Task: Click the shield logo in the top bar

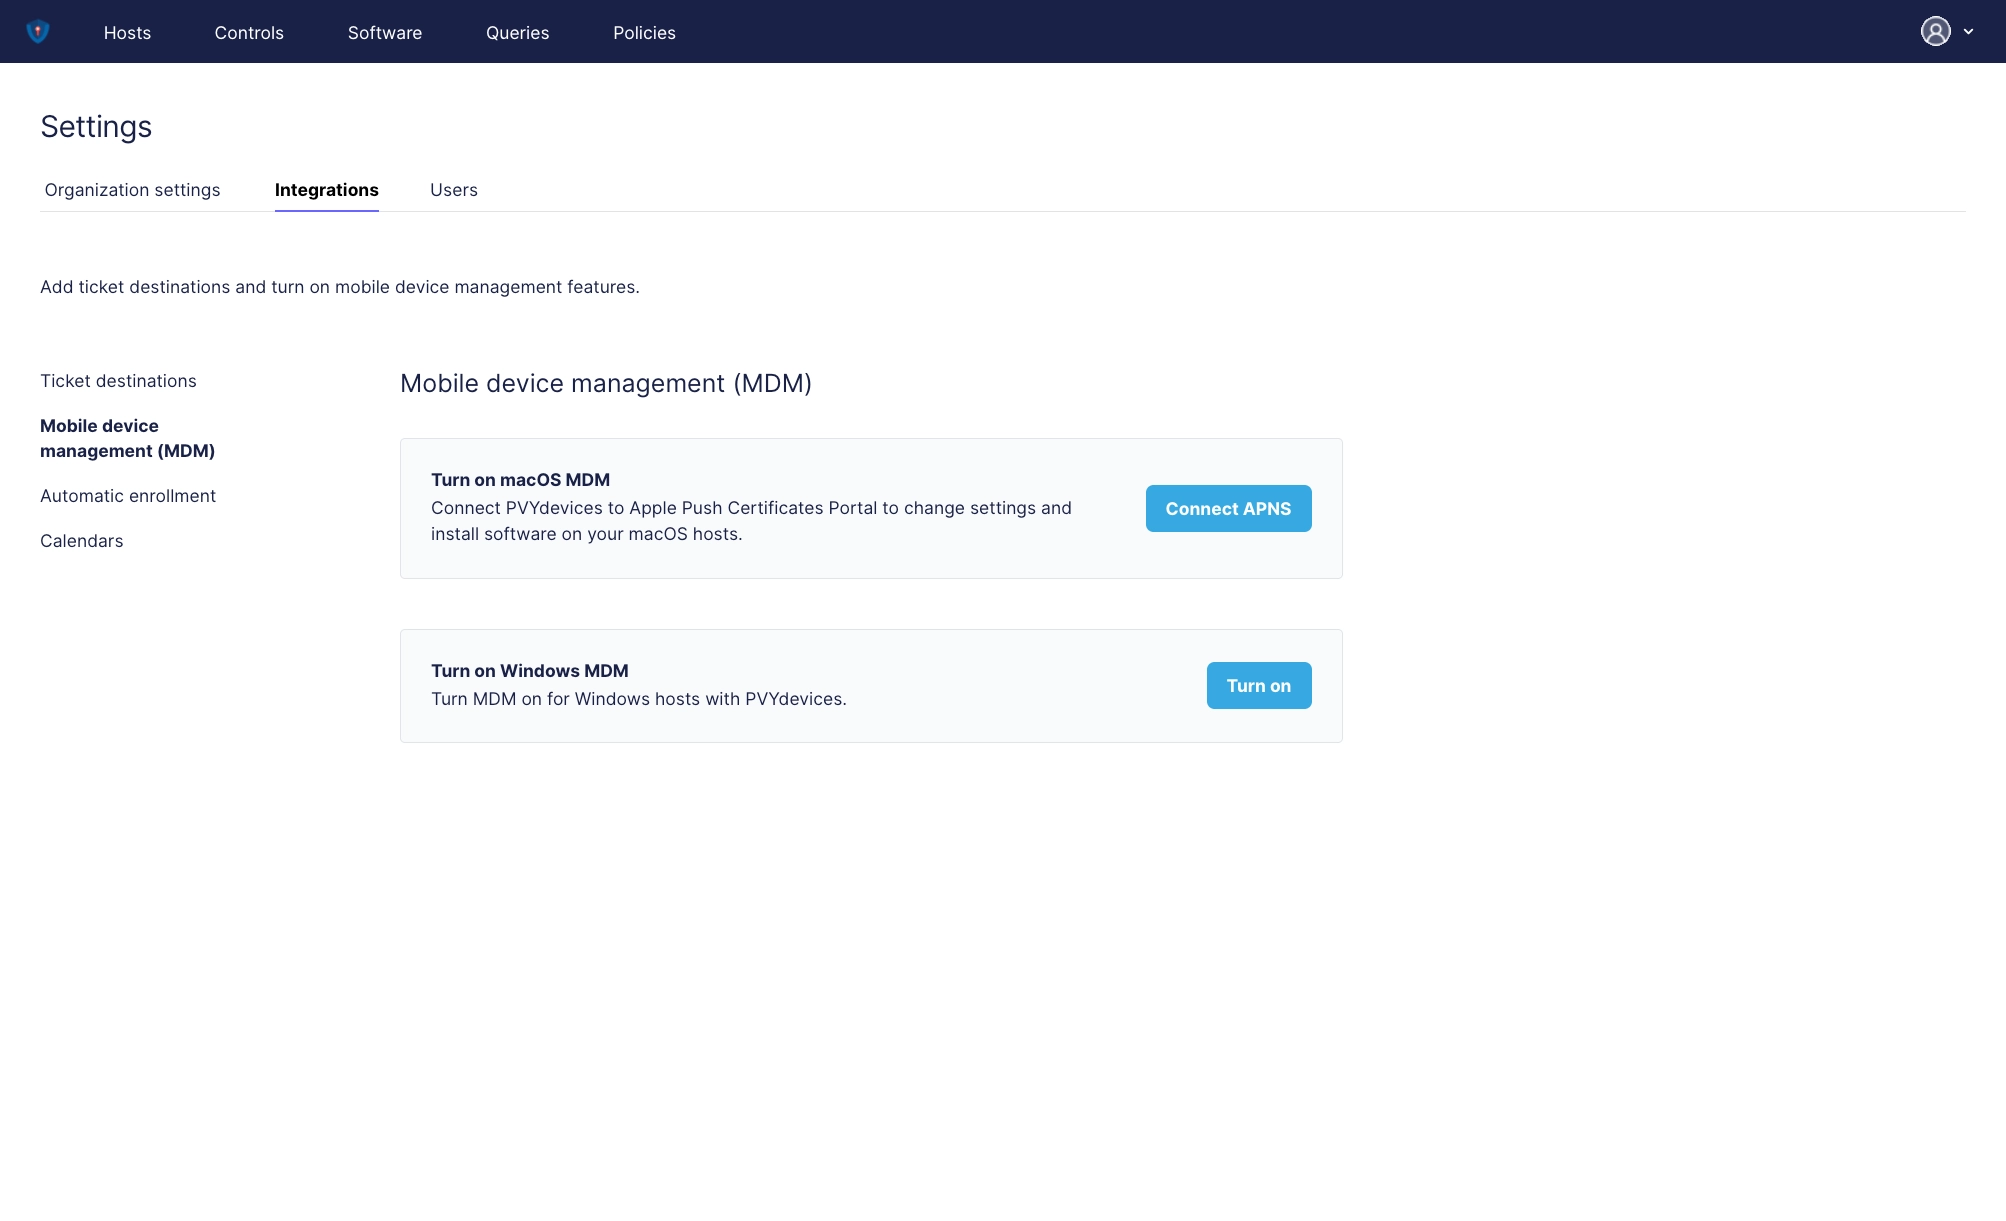Action: 38,32
